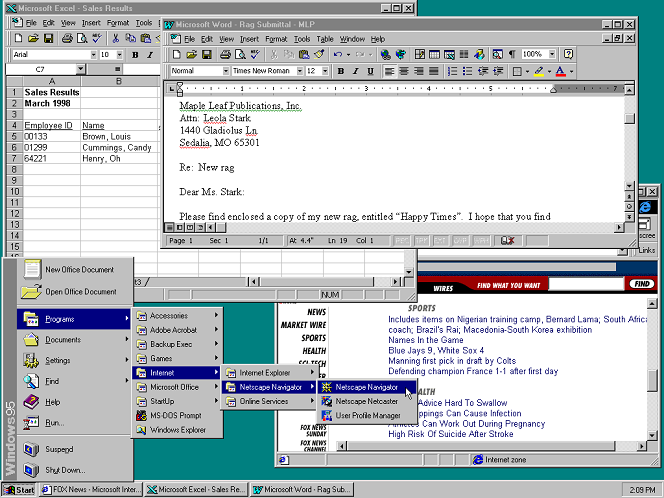Choose Shut Down from the Start menu
Viewport: 664px width, 498px height.
point(75,470)
